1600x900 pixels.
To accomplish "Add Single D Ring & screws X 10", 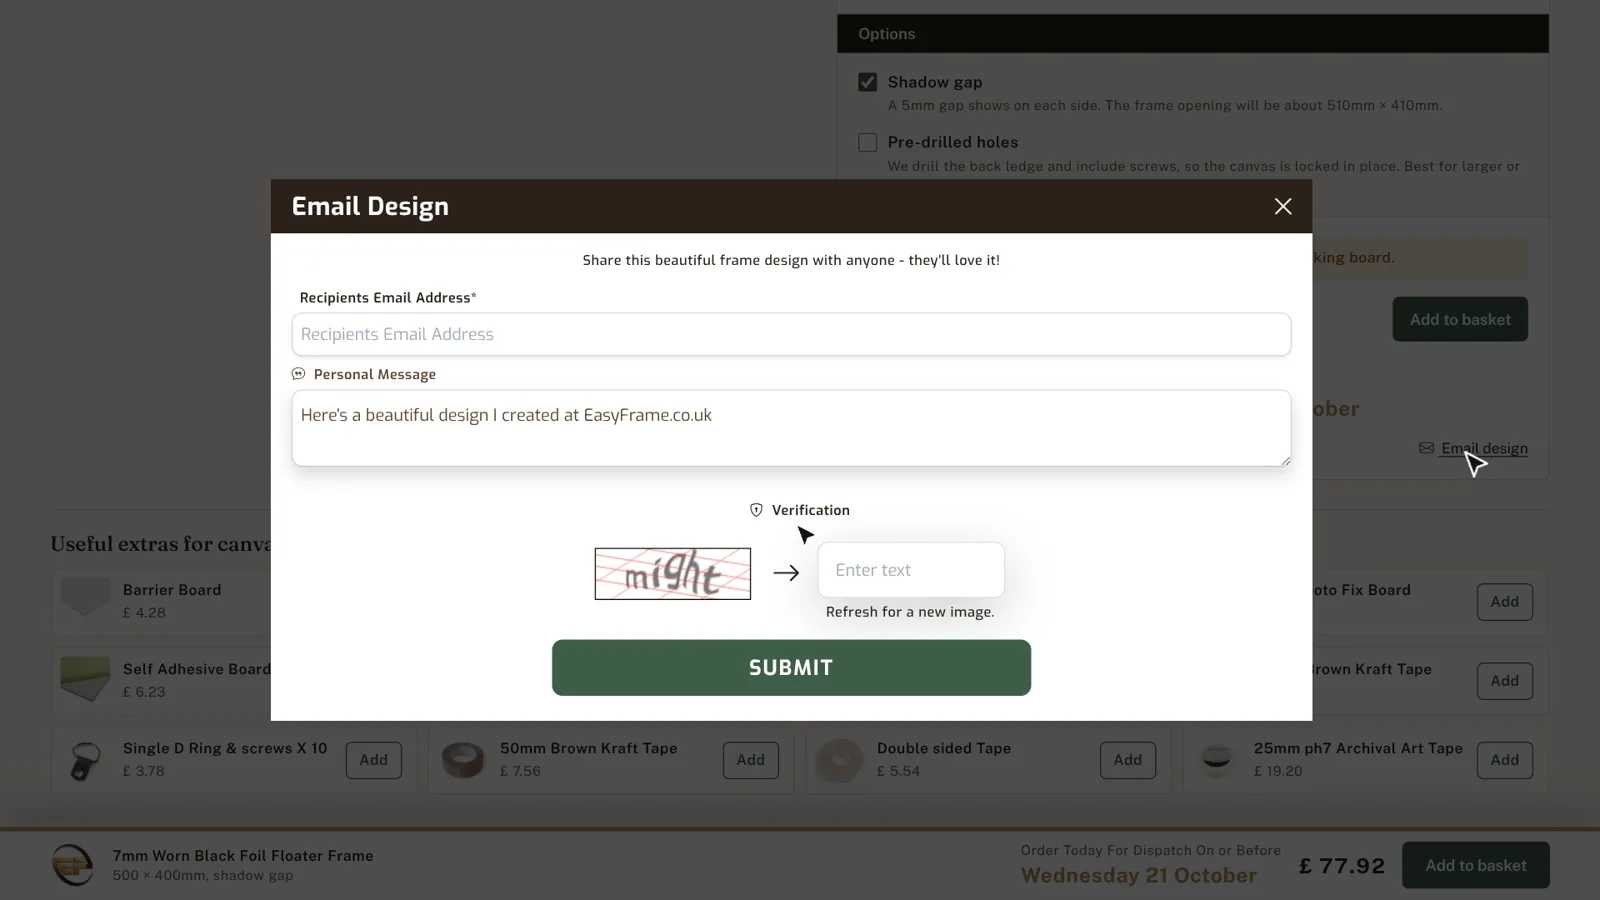I will [374, 760].
